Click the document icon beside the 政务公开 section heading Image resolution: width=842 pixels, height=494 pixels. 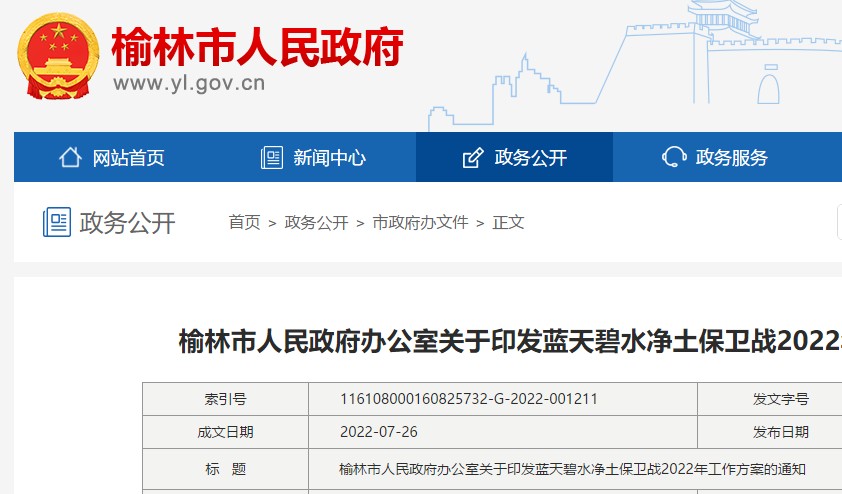pos(57,222)
